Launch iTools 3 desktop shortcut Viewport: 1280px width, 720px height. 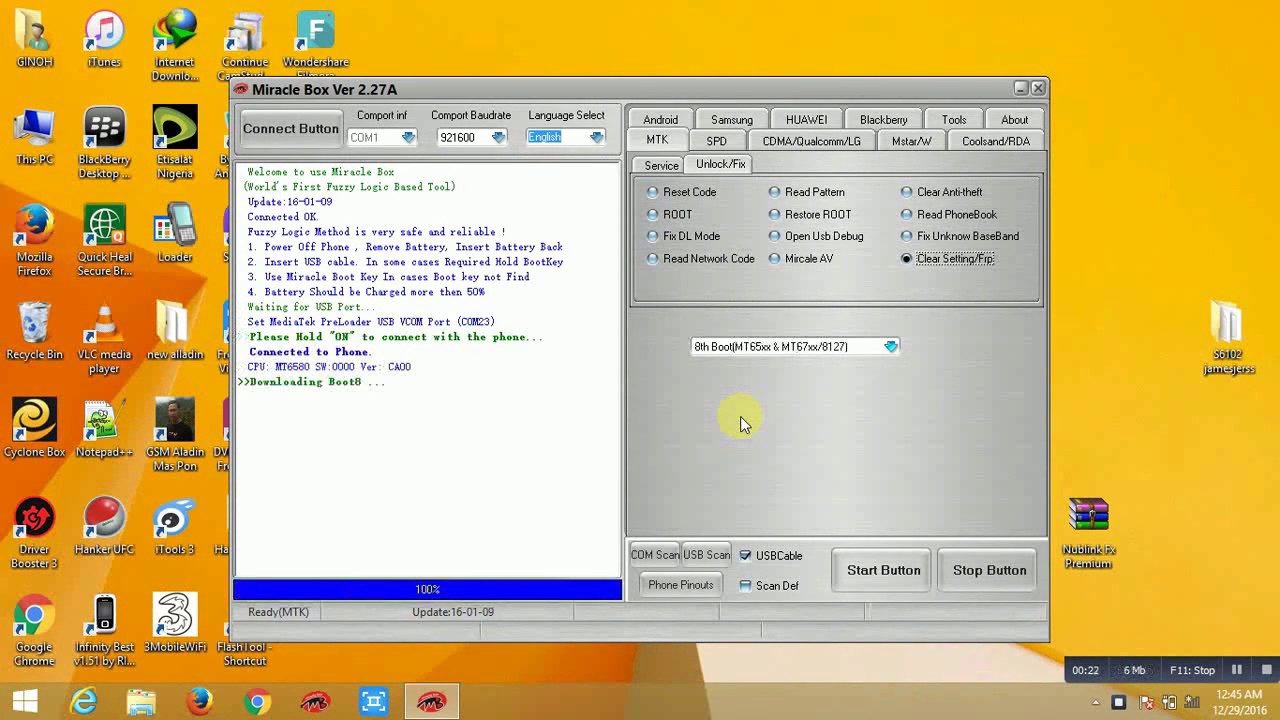(x=175, y=527)
